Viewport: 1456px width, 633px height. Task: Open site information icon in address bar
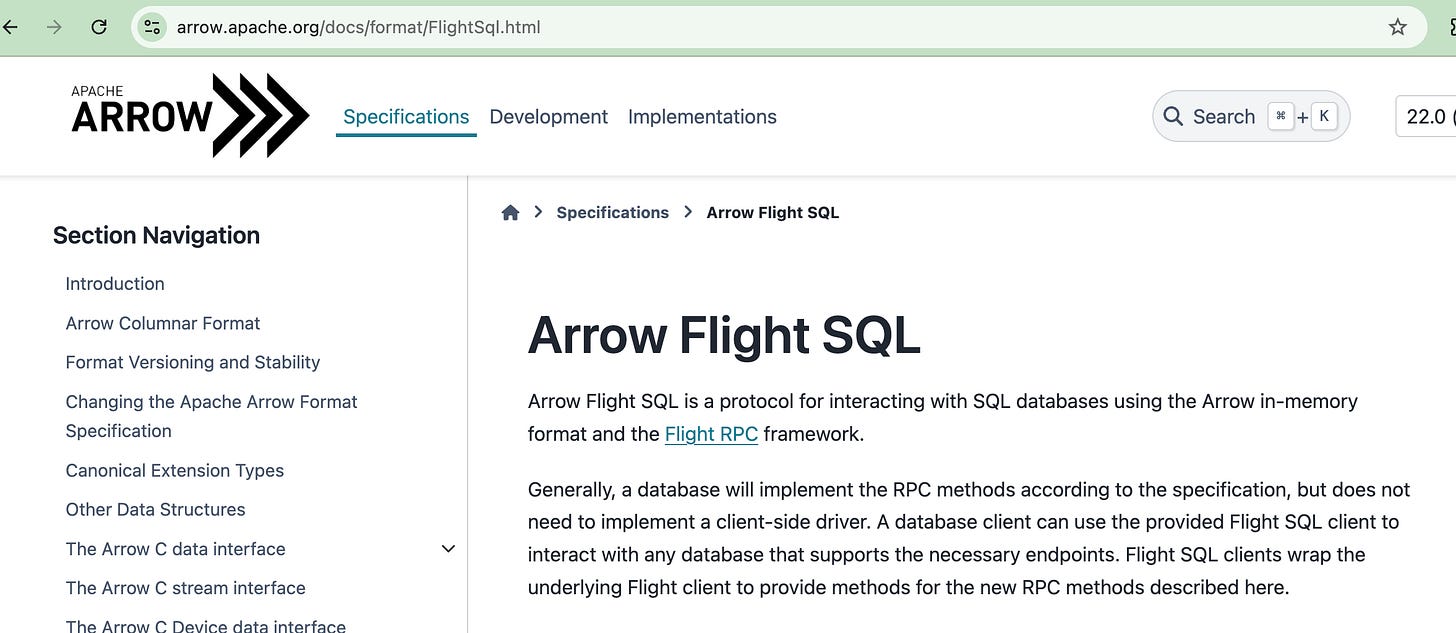(151, 27)
